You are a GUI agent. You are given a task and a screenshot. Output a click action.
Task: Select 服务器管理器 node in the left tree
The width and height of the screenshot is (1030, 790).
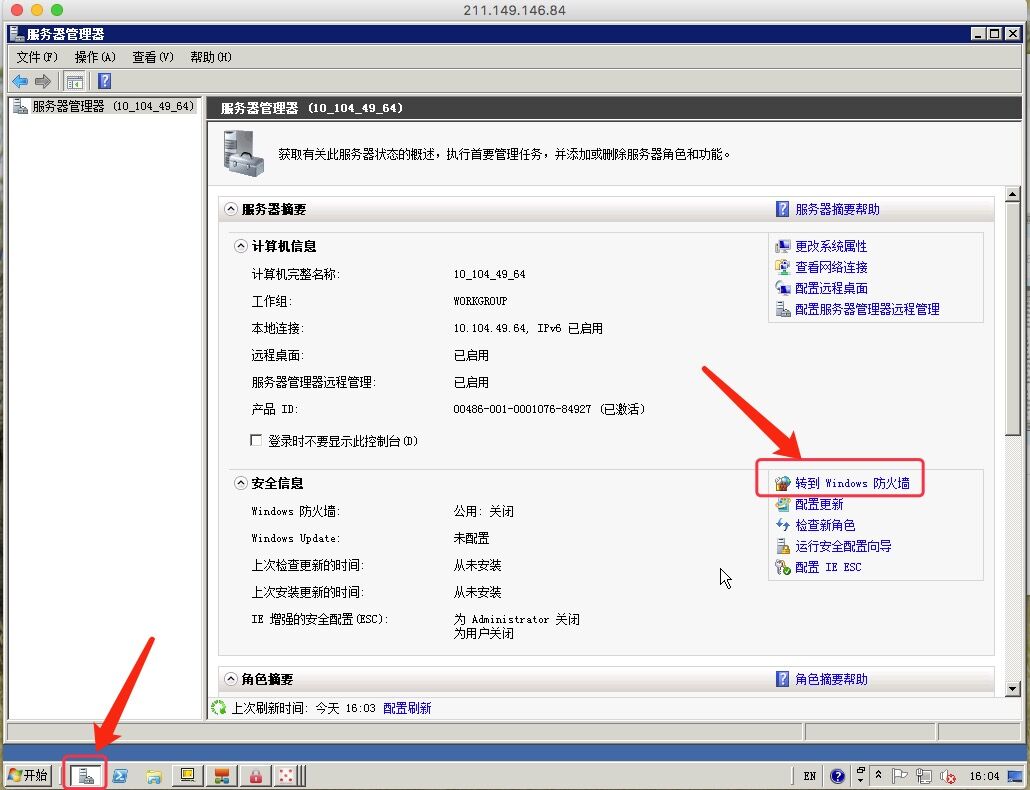[x=68, y=106]
